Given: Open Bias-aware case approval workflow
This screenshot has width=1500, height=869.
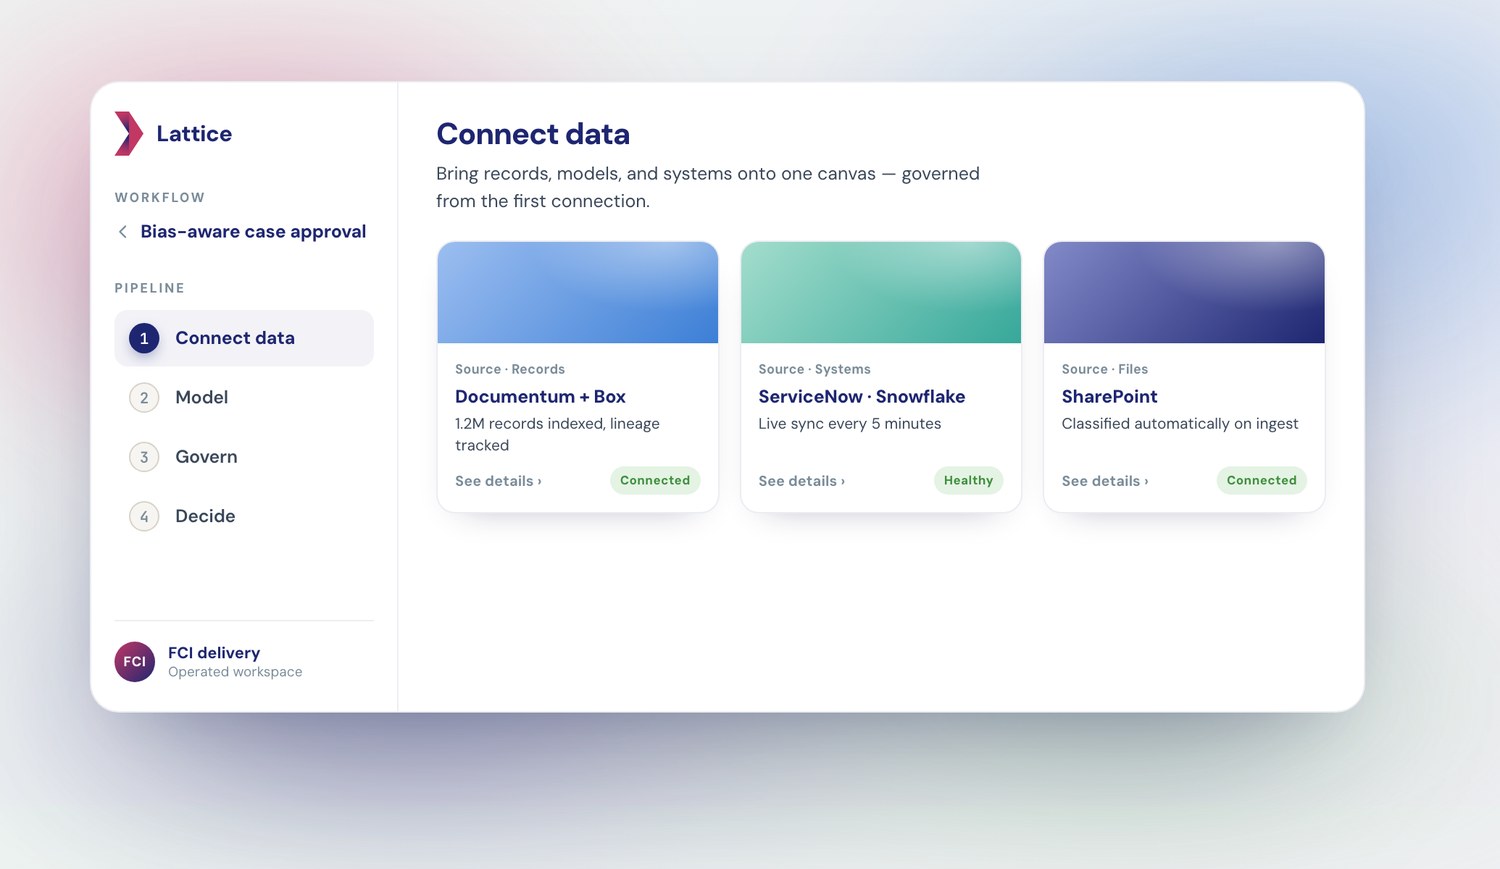Looking at the screenshot, I should coord(253,232).
